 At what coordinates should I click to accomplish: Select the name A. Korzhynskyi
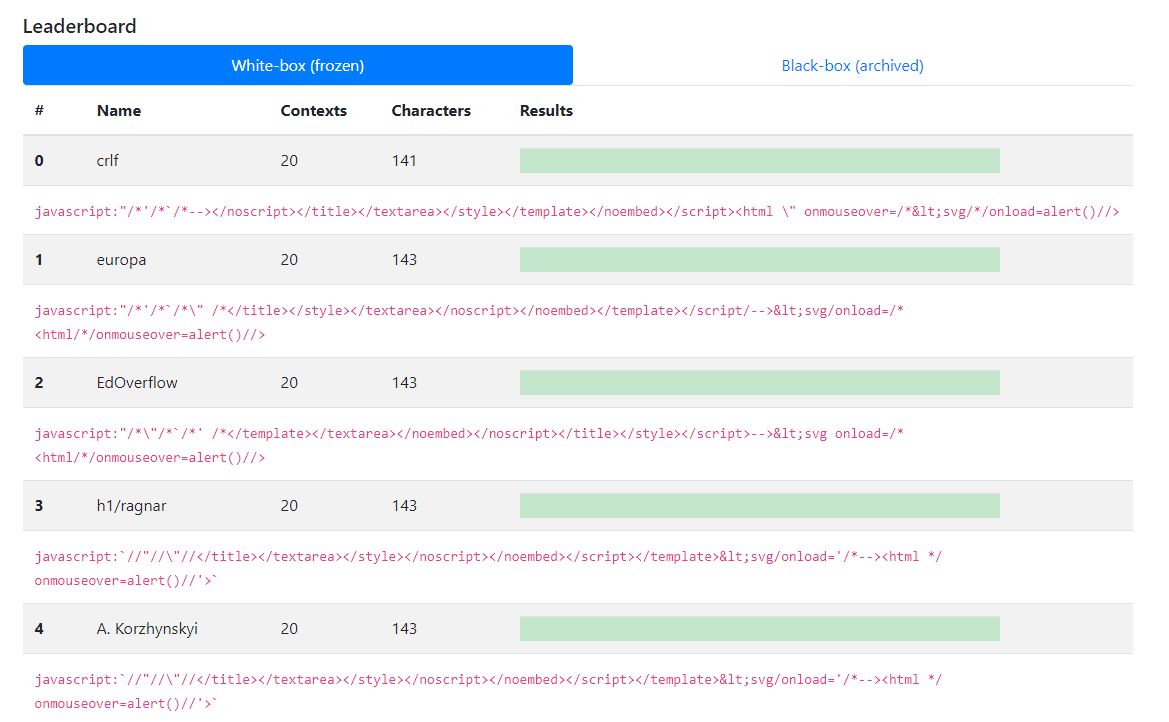click(147, 629)
